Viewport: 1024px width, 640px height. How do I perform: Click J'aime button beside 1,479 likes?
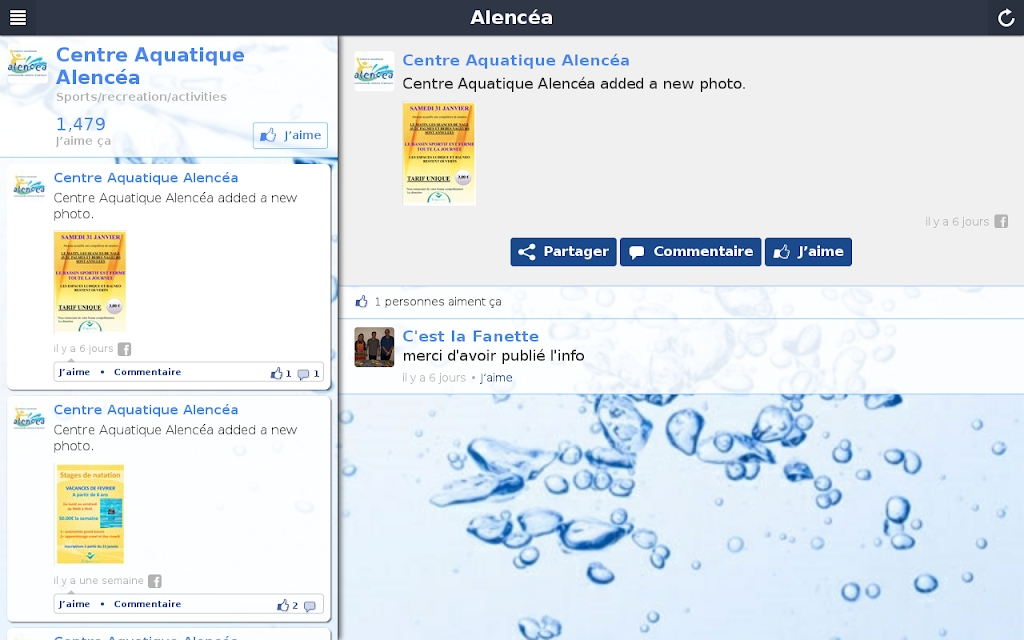tap(291, 135)
